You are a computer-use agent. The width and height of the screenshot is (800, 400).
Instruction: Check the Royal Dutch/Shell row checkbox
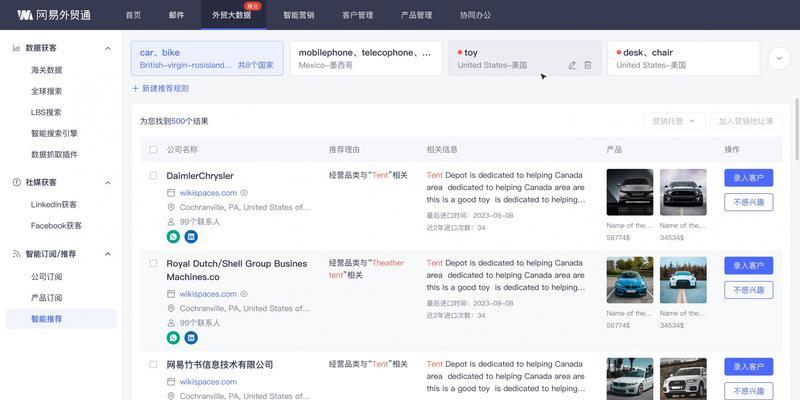coord(153,263)
